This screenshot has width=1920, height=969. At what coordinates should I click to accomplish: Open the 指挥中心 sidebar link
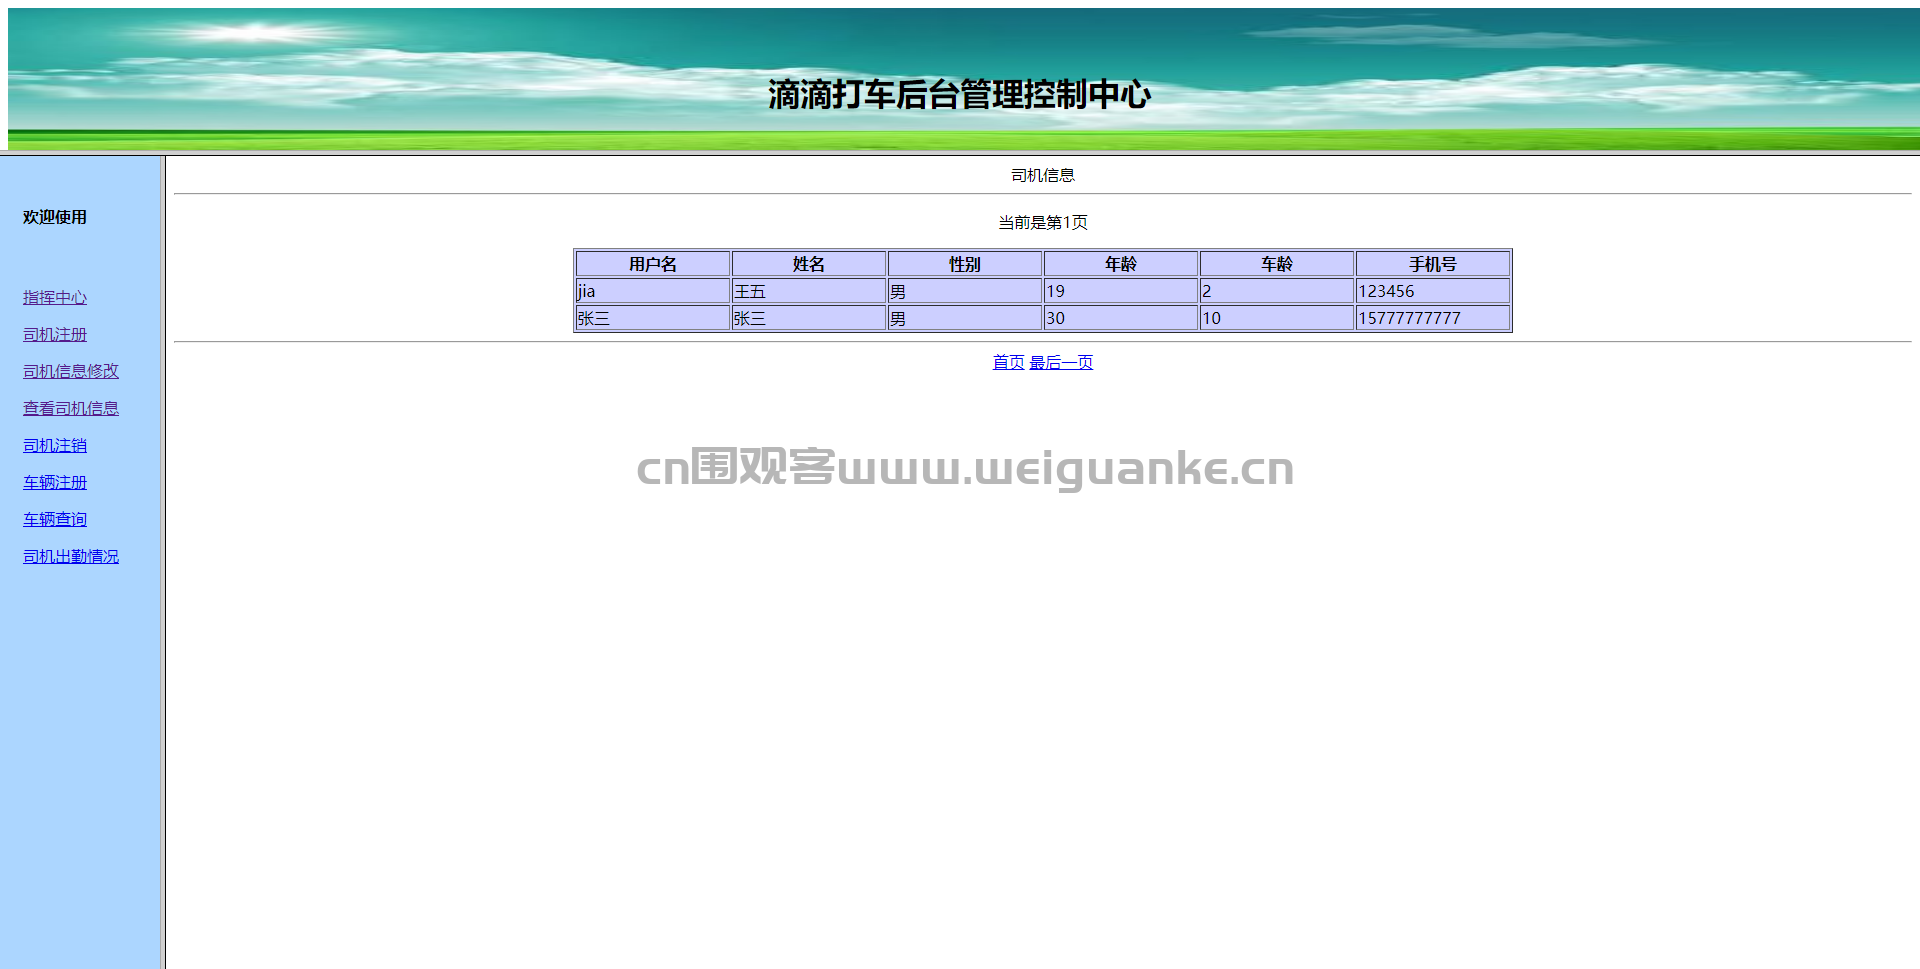[55, 298]
